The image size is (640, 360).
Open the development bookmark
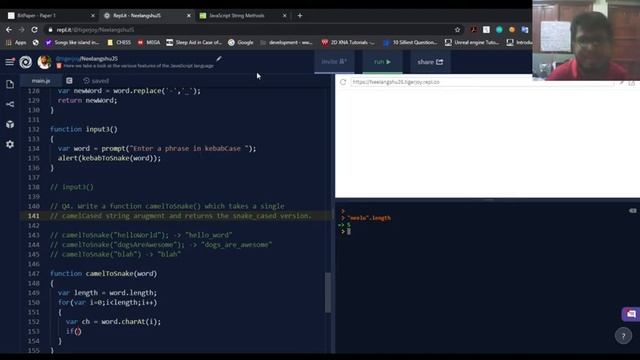(x=286, y=42)
